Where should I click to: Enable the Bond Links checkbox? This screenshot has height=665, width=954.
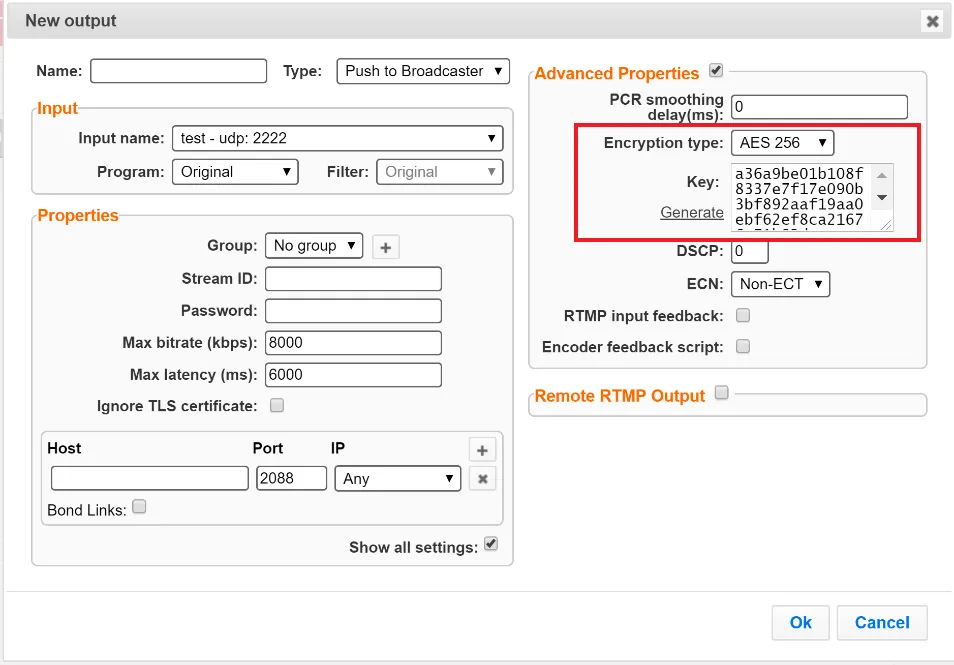139,506
